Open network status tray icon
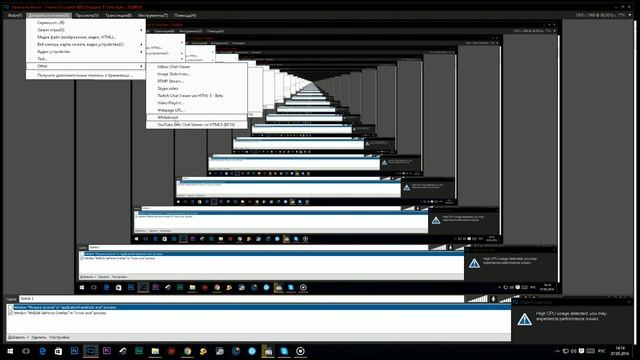 (x=566, y=351)
